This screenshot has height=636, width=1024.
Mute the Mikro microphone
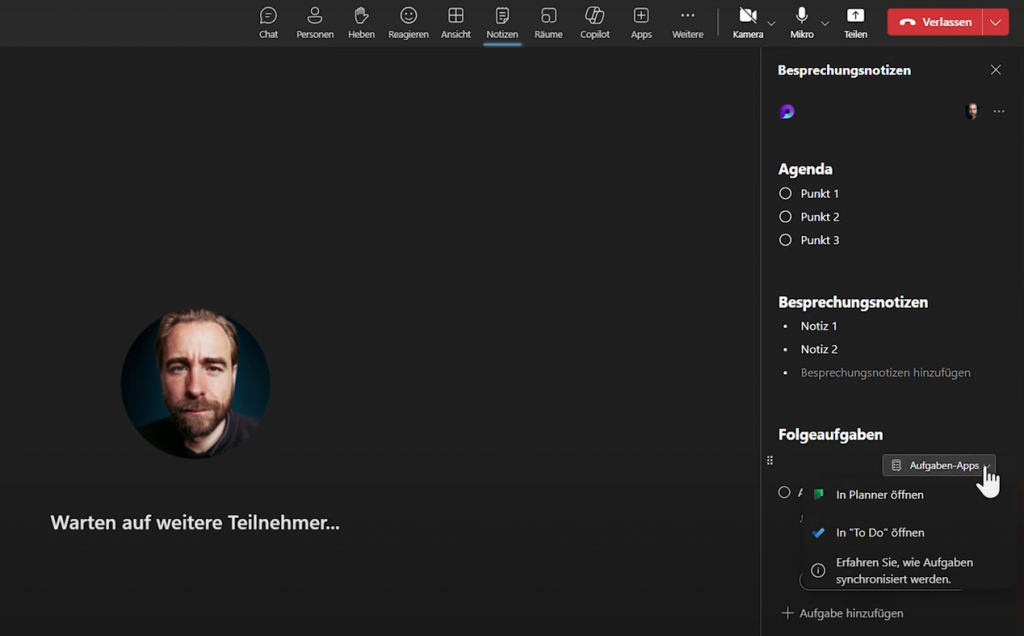point(801,22)
